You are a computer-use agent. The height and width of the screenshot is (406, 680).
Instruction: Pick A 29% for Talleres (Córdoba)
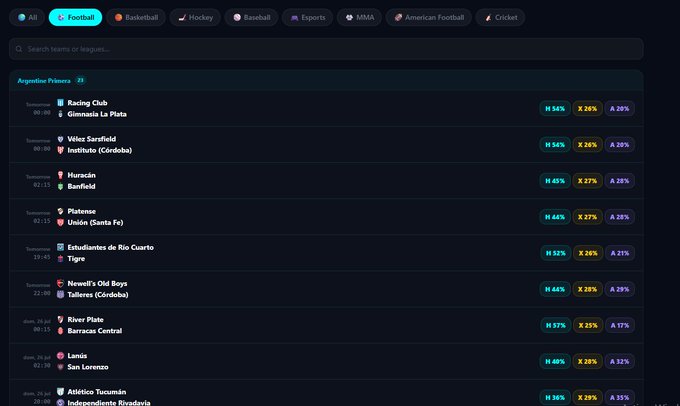(x=620, y=289)
